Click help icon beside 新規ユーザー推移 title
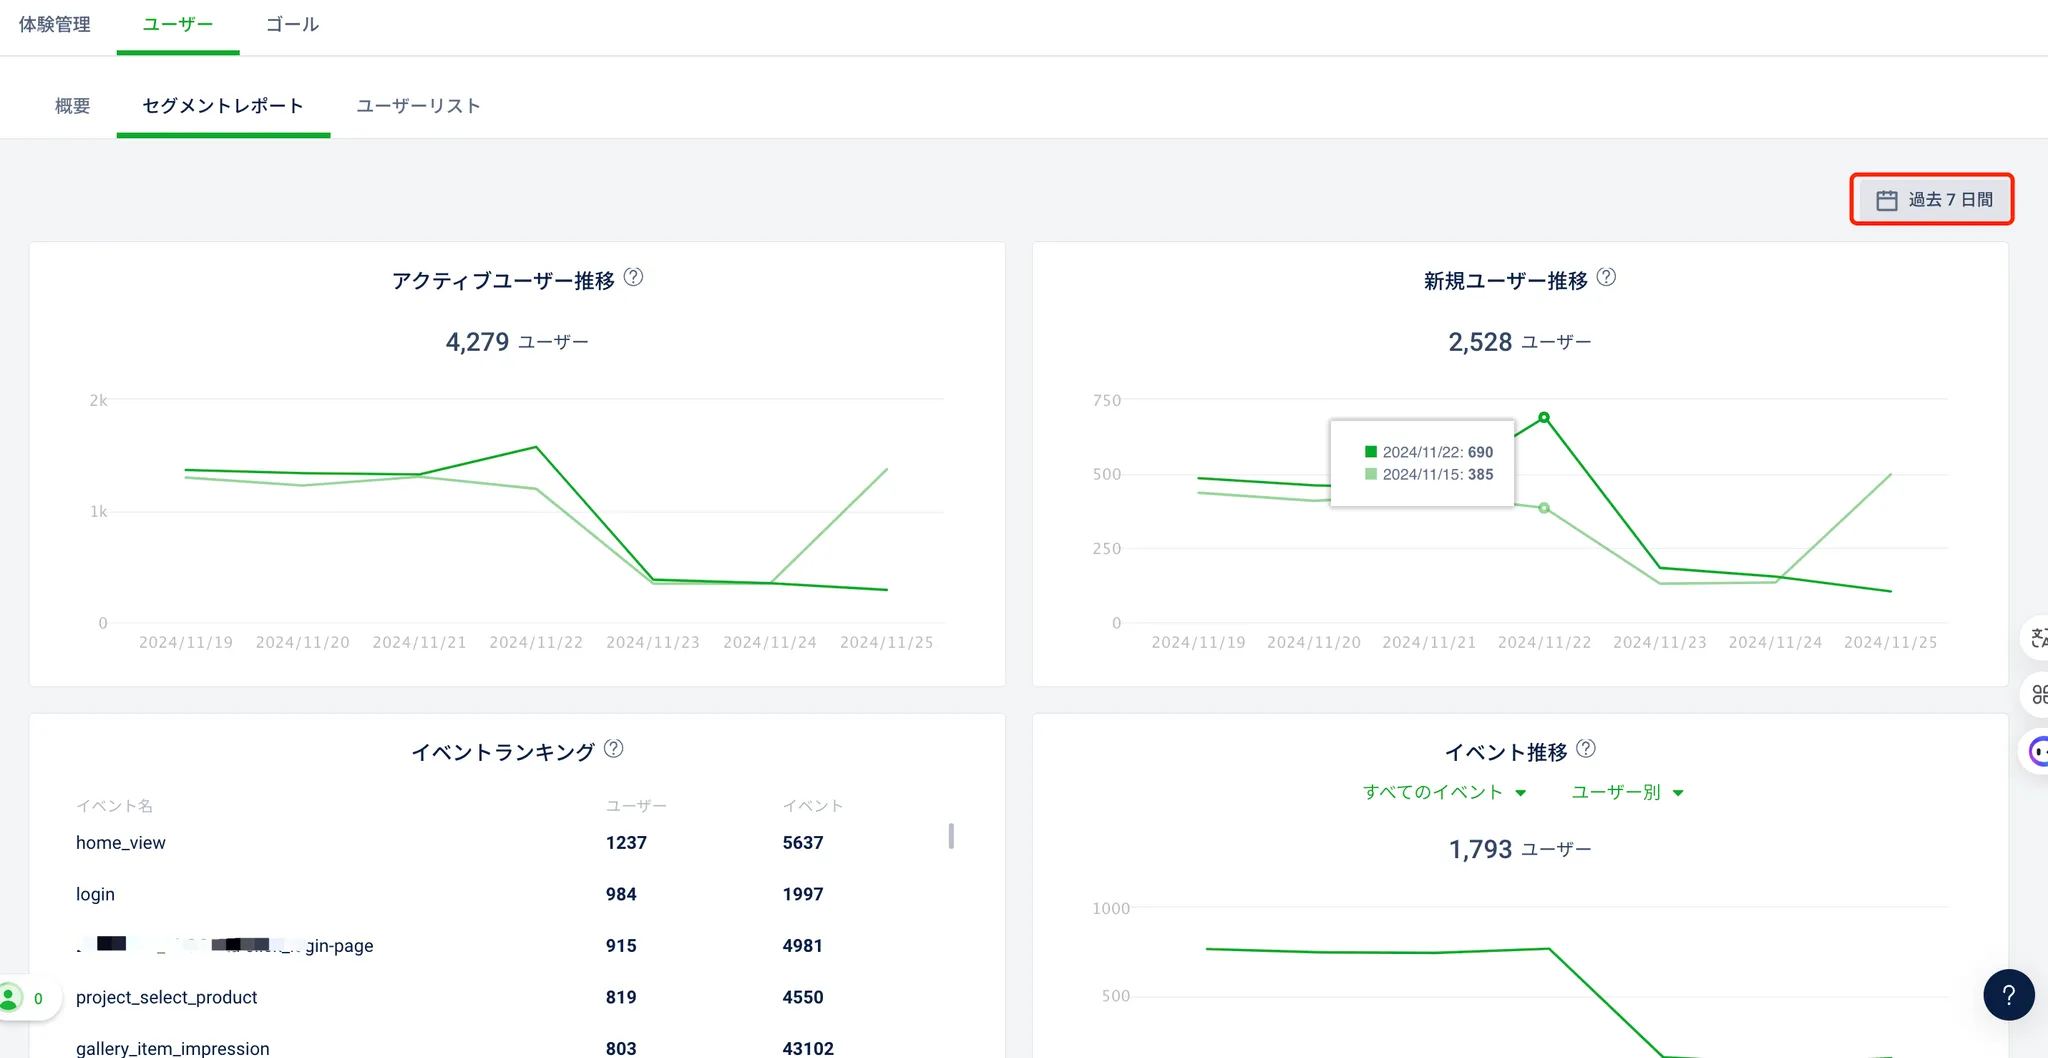The image size is (2048, 1058). coord(1606,277)
